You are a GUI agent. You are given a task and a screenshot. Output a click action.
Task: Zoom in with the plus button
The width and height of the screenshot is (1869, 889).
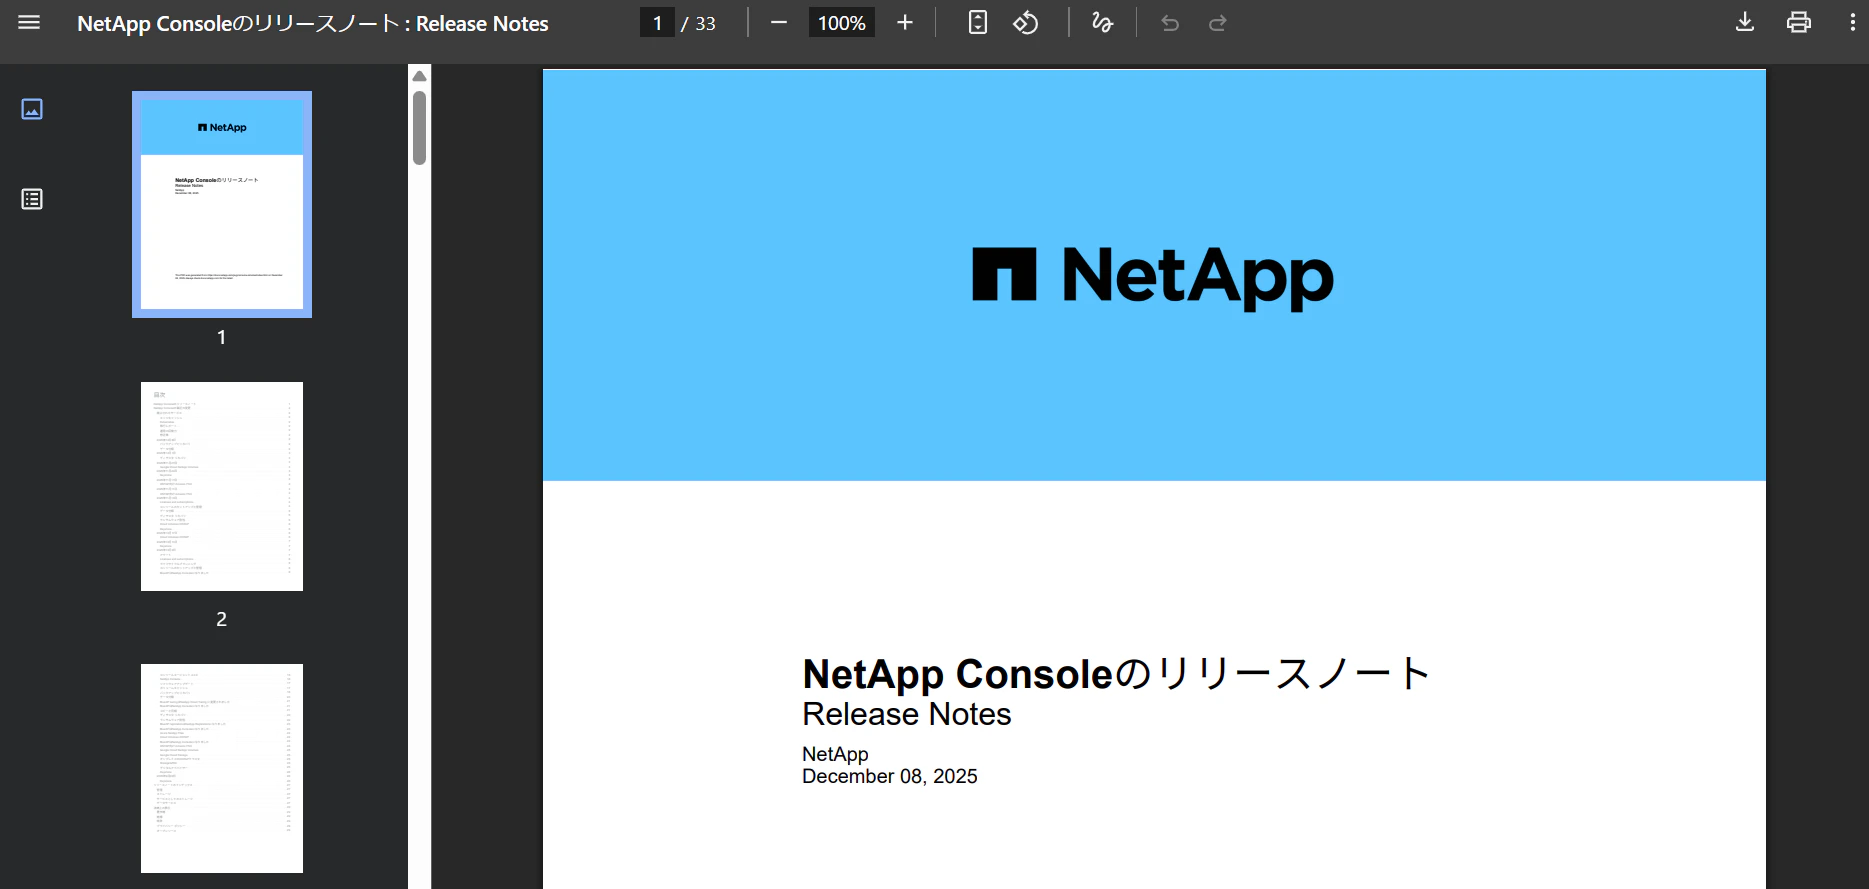pos(905,23)
